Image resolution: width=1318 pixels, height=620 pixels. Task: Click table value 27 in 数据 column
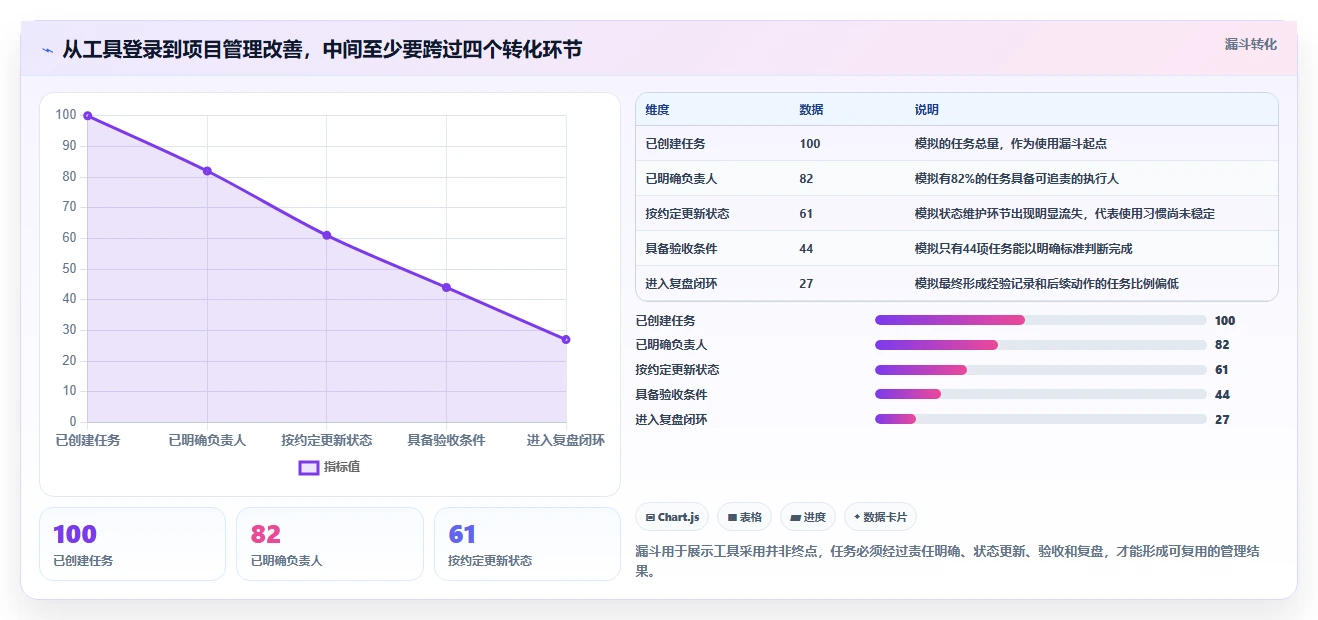click(806, 283)
